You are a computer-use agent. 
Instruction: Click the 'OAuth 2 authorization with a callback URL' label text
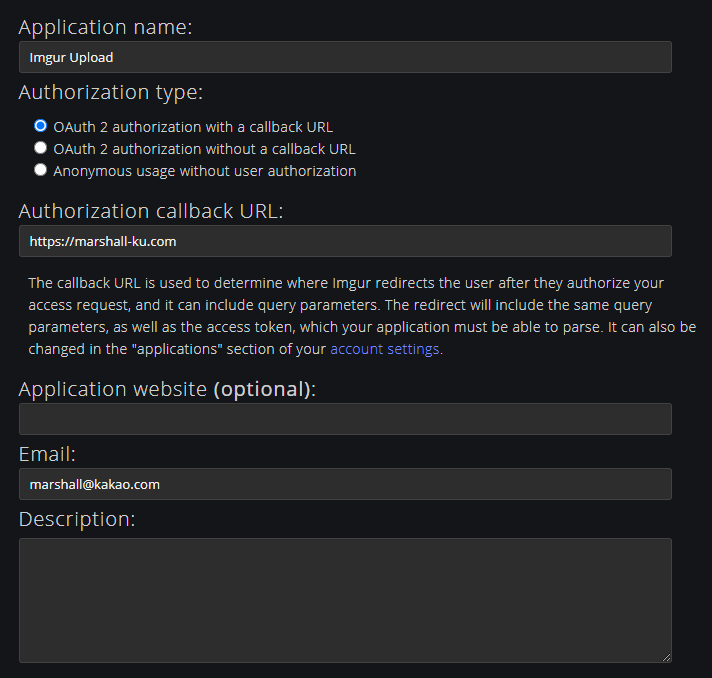(193, 127)
